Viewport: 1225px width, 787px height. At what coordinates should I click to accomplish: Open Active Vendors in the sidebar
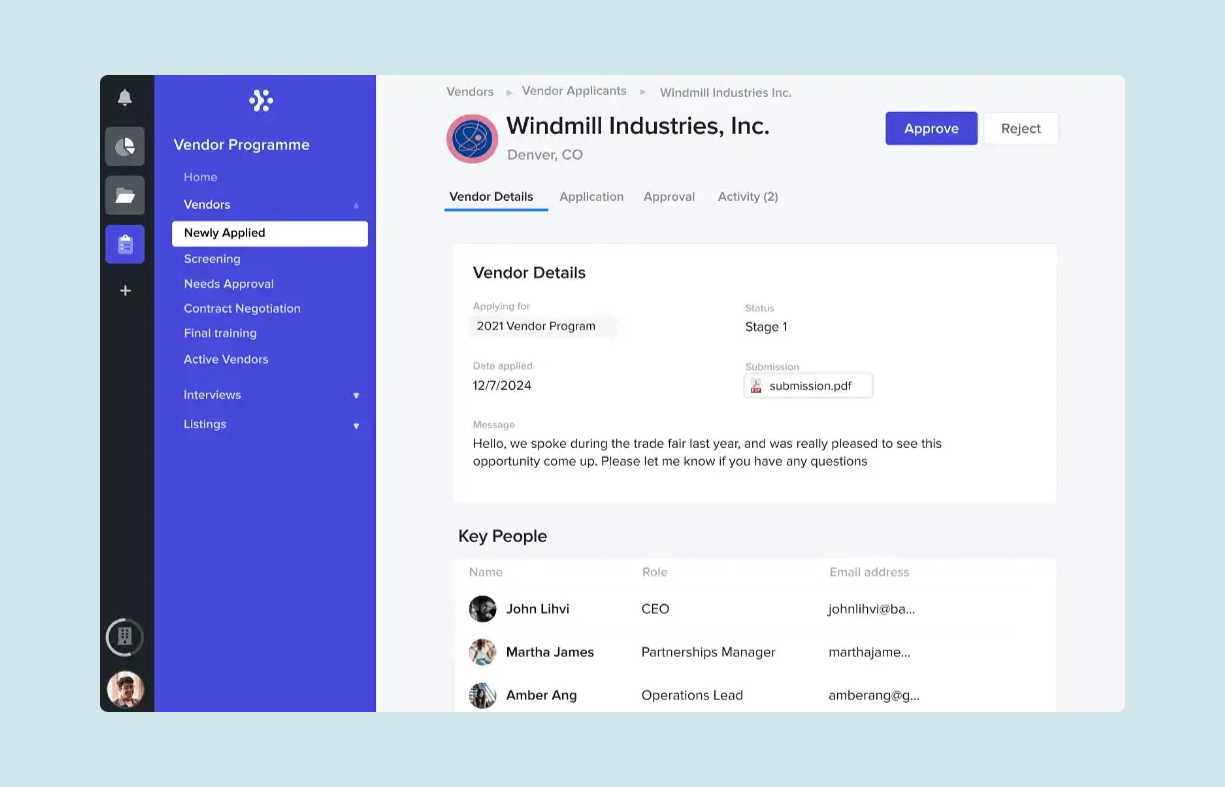226,359
